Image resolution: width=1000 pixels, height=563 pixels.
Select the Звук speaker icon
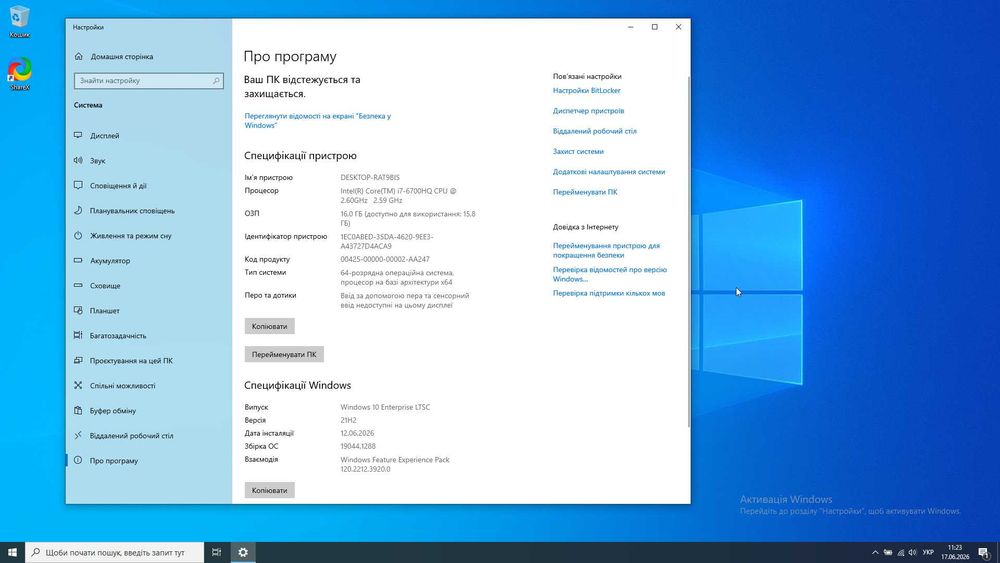pyautogui.click(x=78, y=160)
